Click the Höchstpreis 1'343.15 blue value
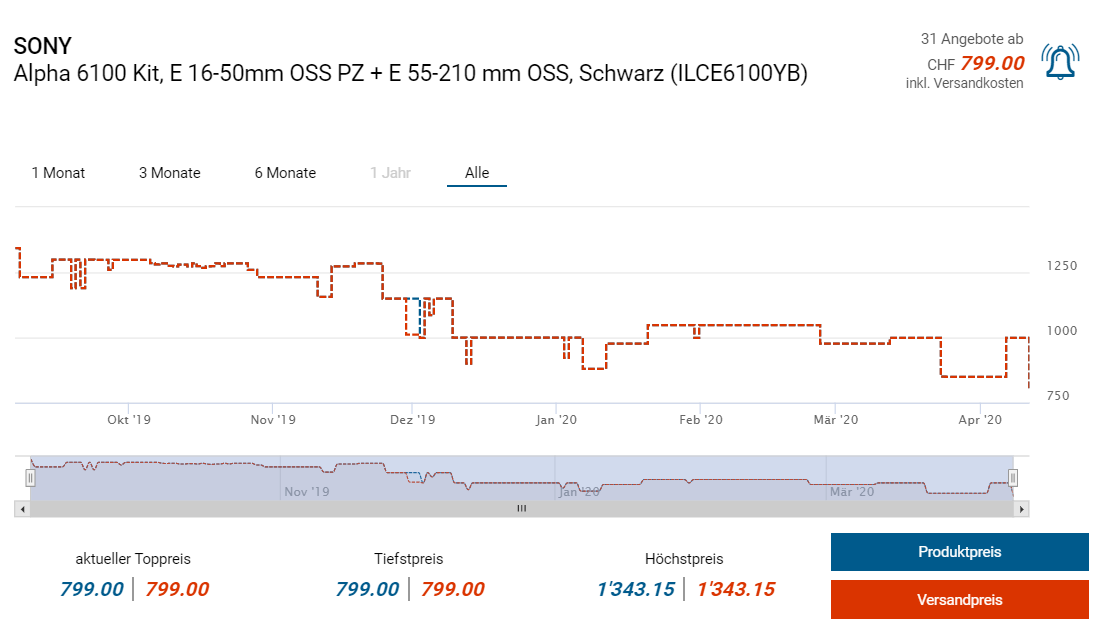This screenshot has width=1097, height=626. tap(635, 589)
